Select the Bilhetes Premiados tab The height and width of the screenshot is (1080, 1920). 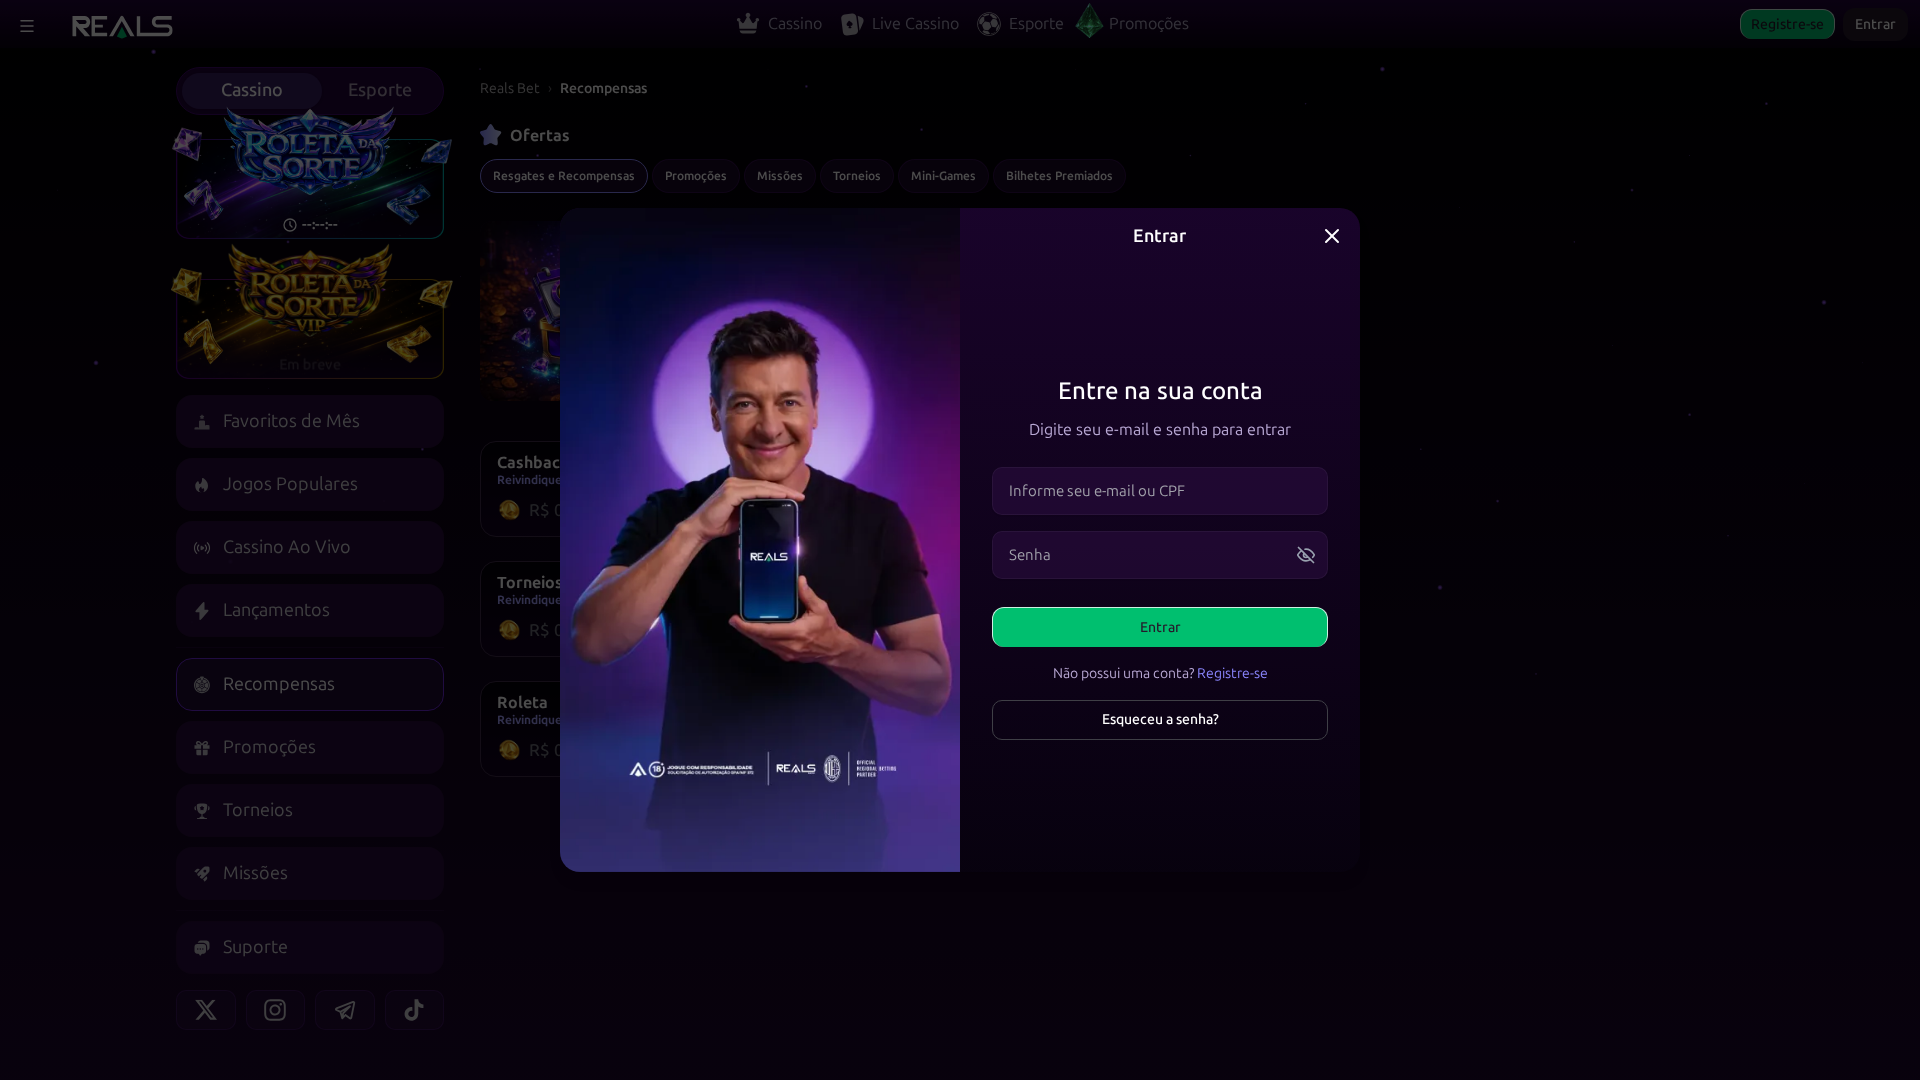pos(1059,176)
